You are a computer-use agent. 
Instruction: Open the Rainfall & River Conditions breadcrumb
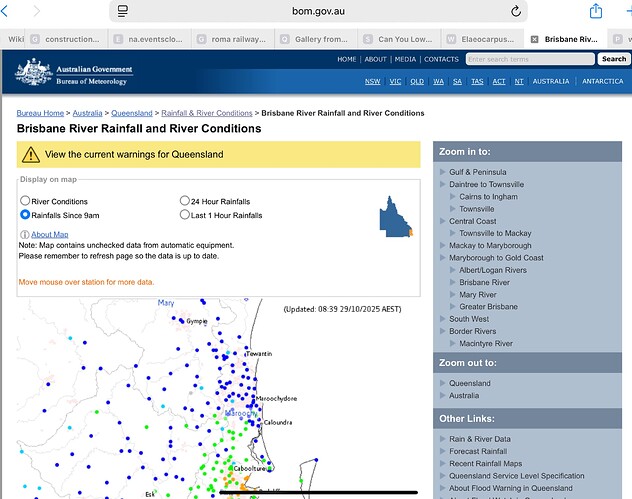207,113
